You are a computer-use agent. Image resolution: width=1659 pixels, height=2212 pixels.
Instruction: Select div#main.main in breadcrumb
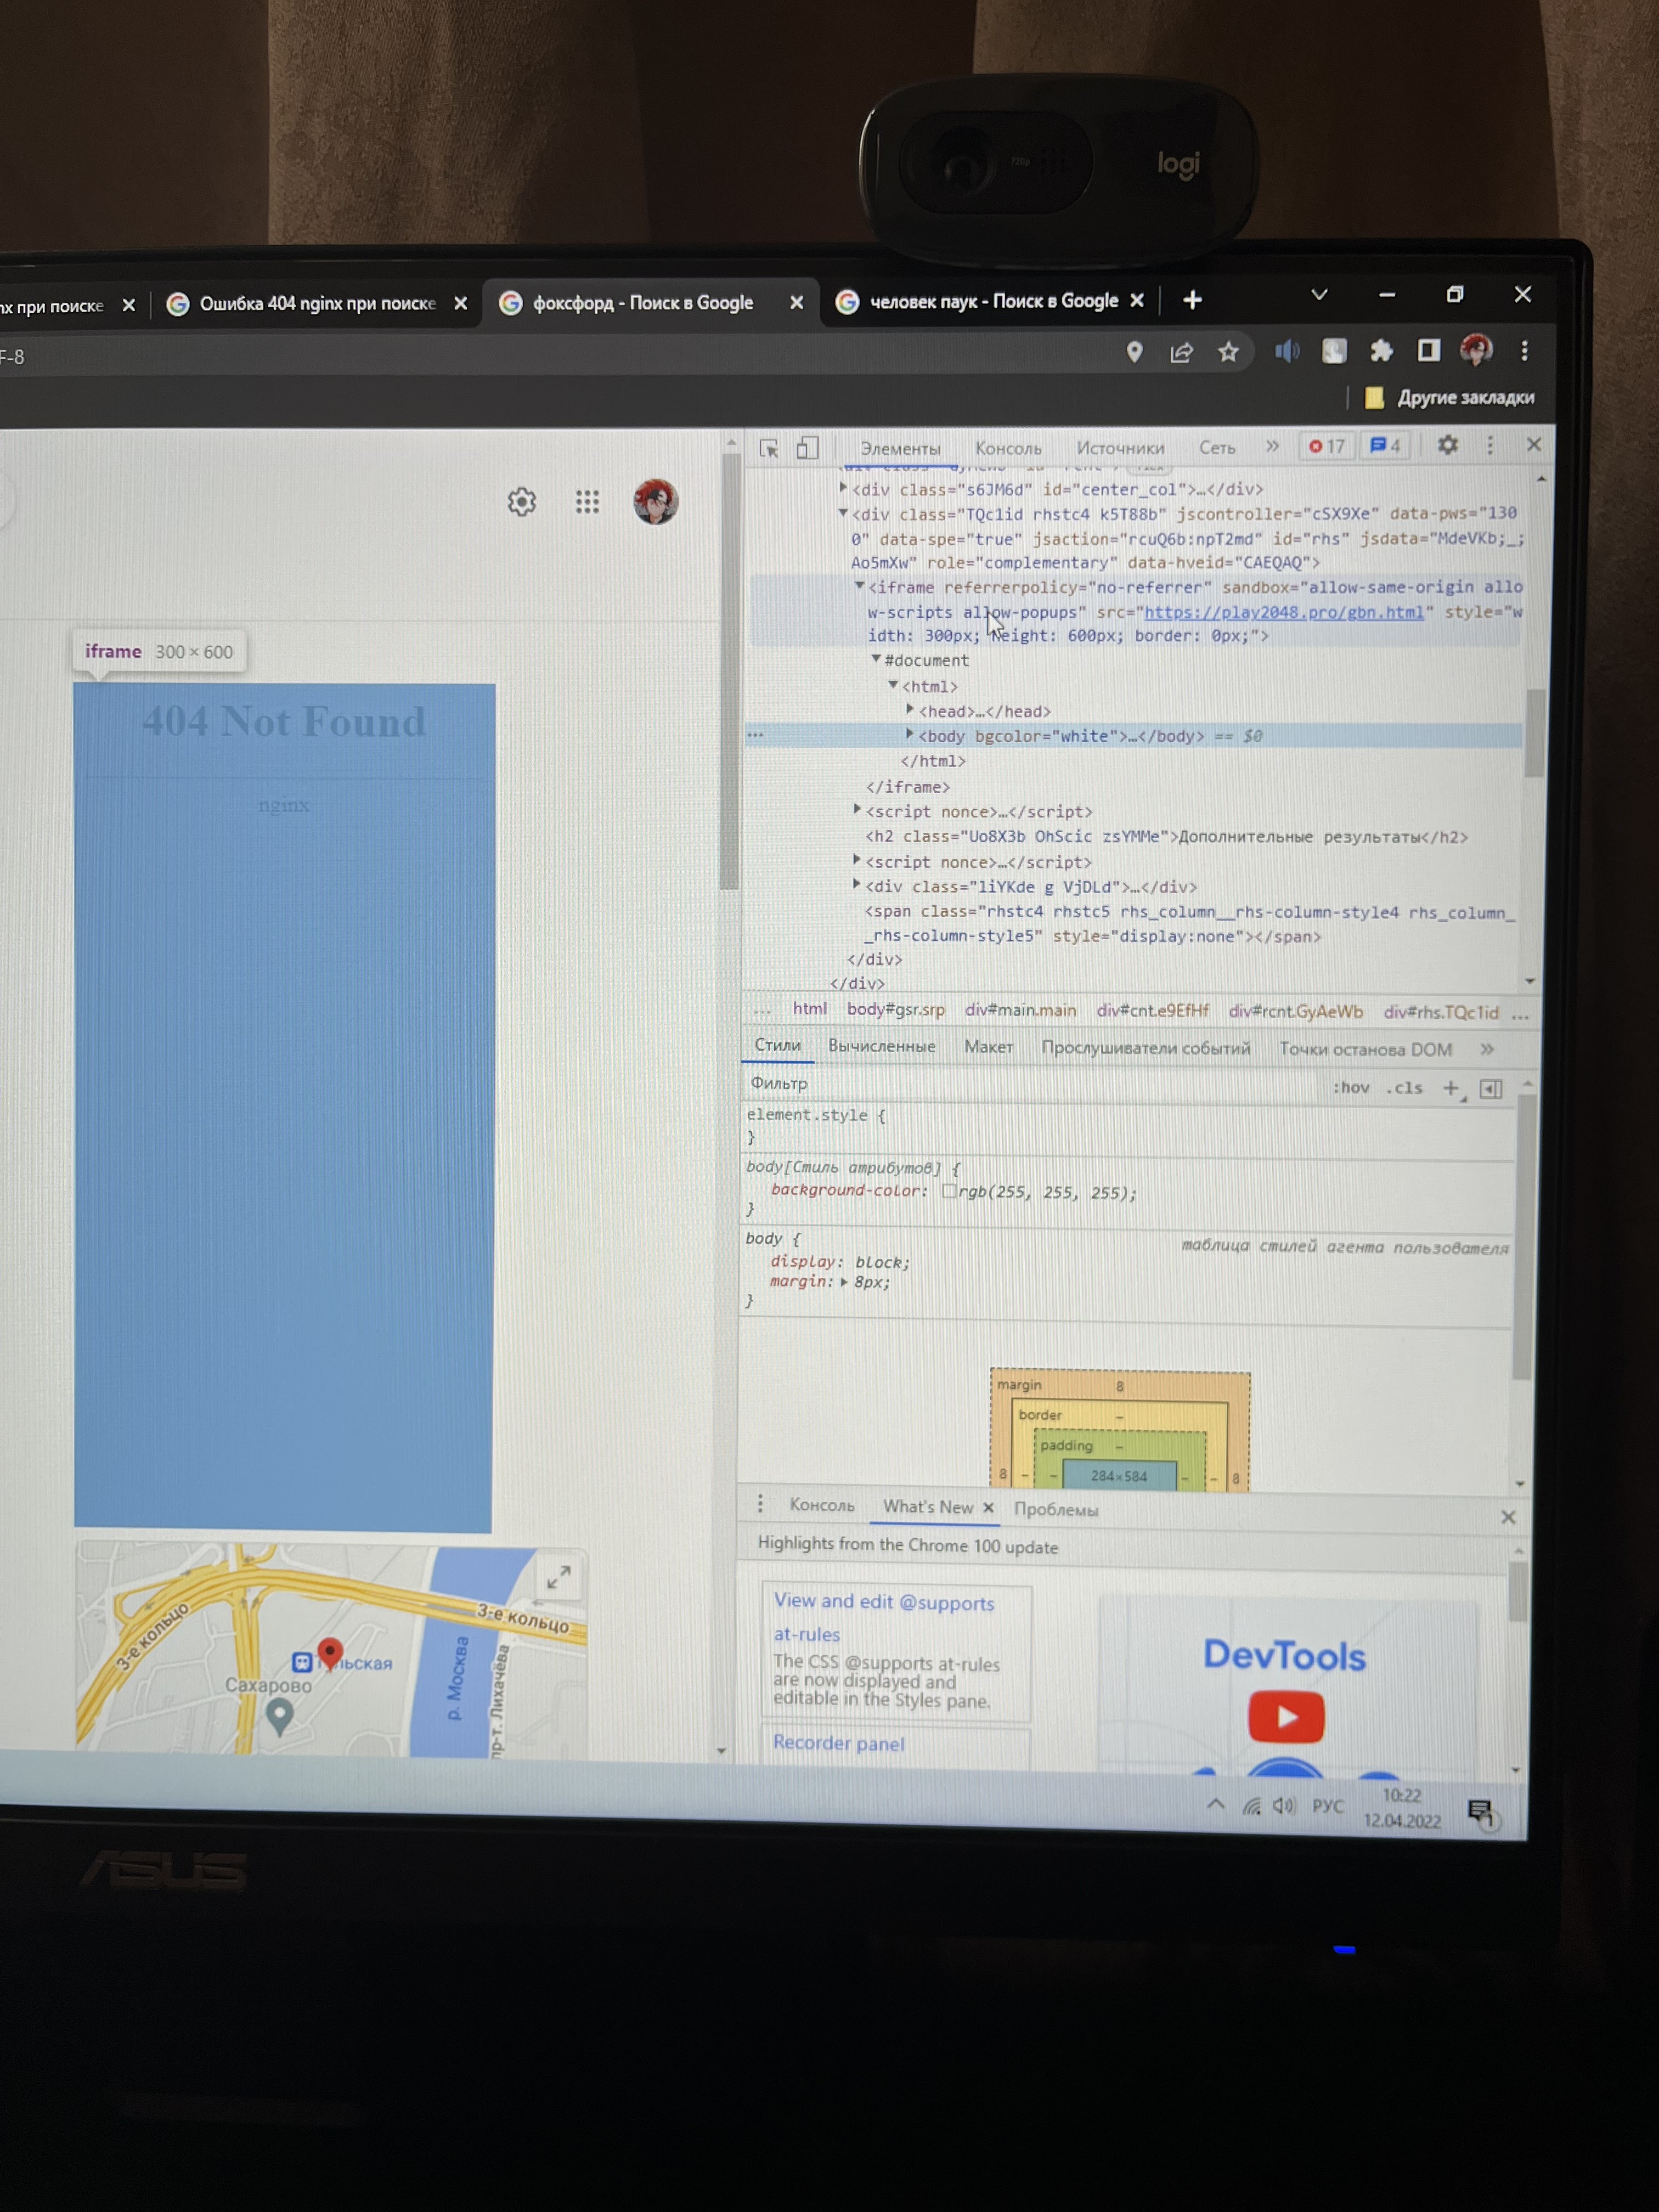[x=1020, y=1010]
